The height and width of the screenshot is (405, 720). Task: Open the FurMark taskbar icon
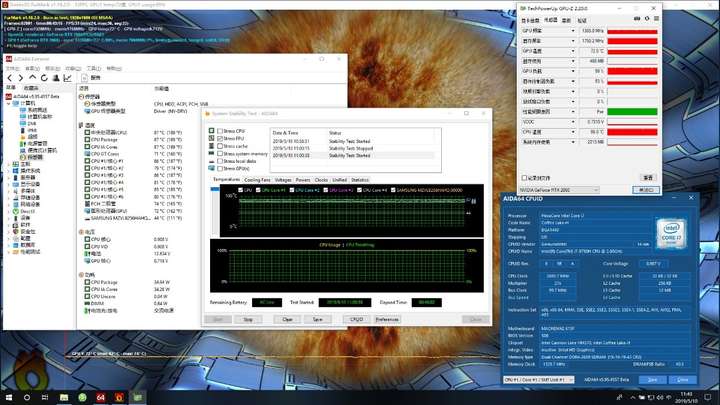pyautogui.click(x=119, y=397)
